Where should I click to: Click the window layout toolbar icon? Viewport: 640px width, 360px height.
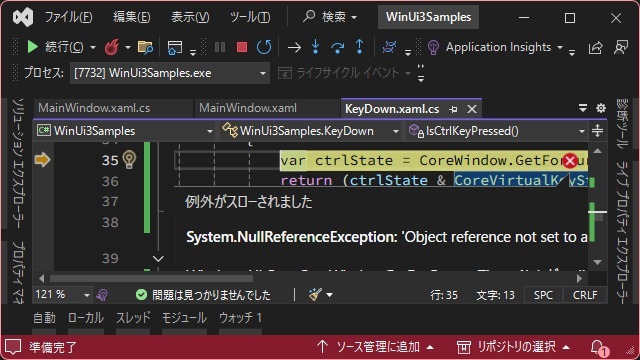point(175,47)
